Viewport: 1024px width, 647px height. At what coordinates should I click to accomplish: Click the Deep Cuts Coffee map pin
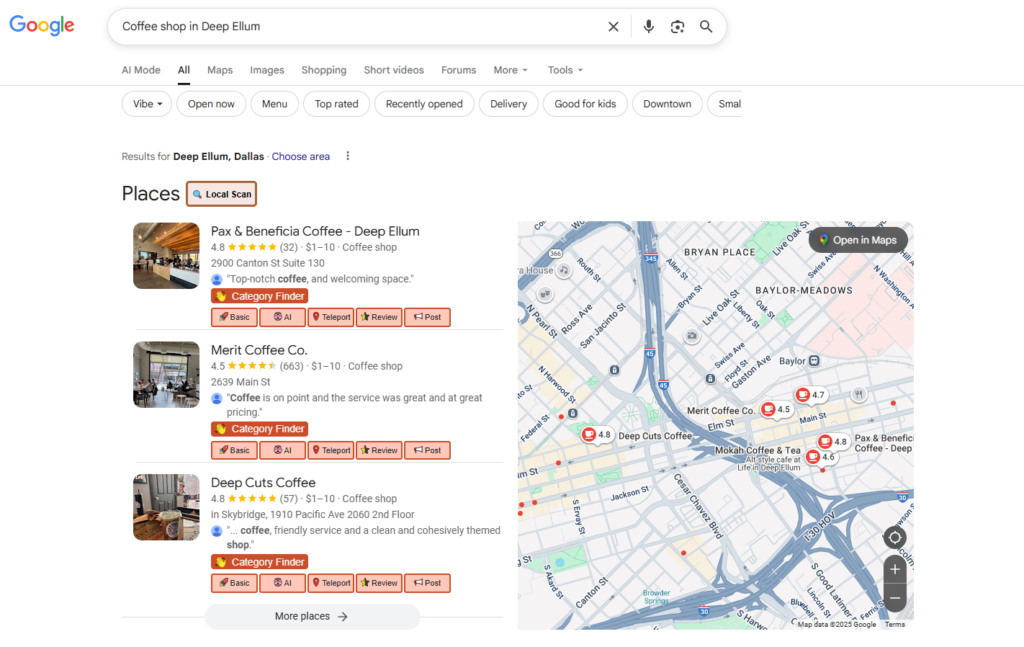[590, 435]
